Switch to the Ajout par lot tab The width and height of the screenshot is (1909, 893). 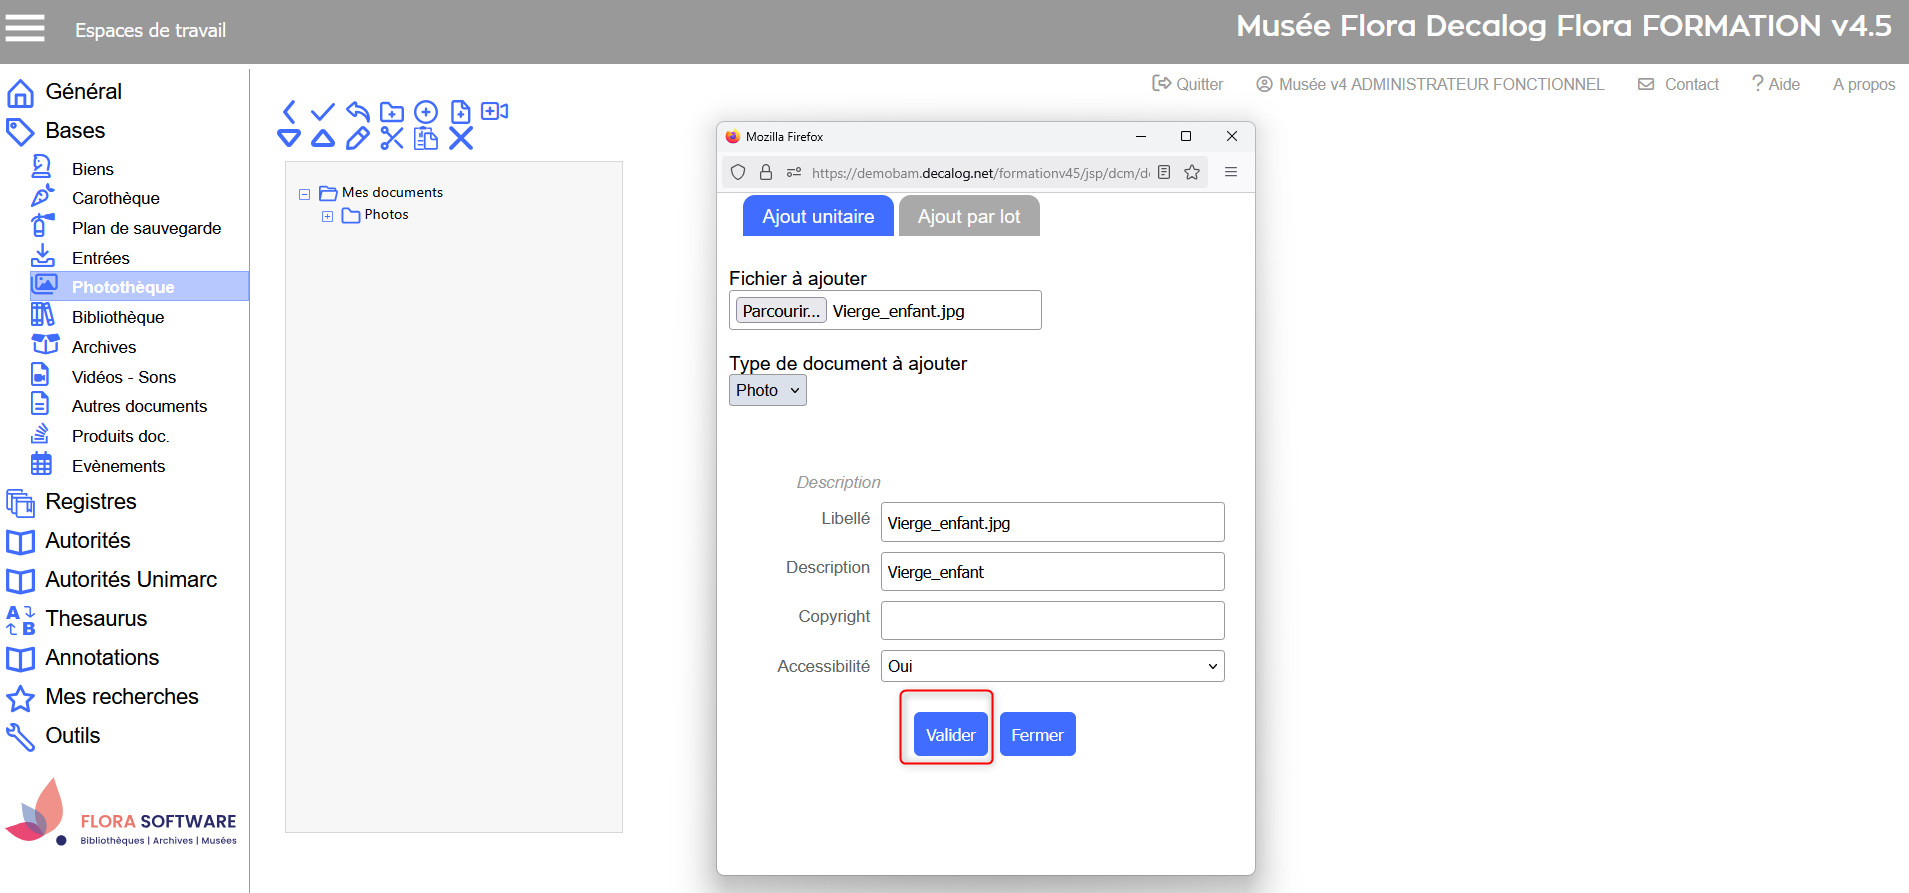click(x=968, y=217)
